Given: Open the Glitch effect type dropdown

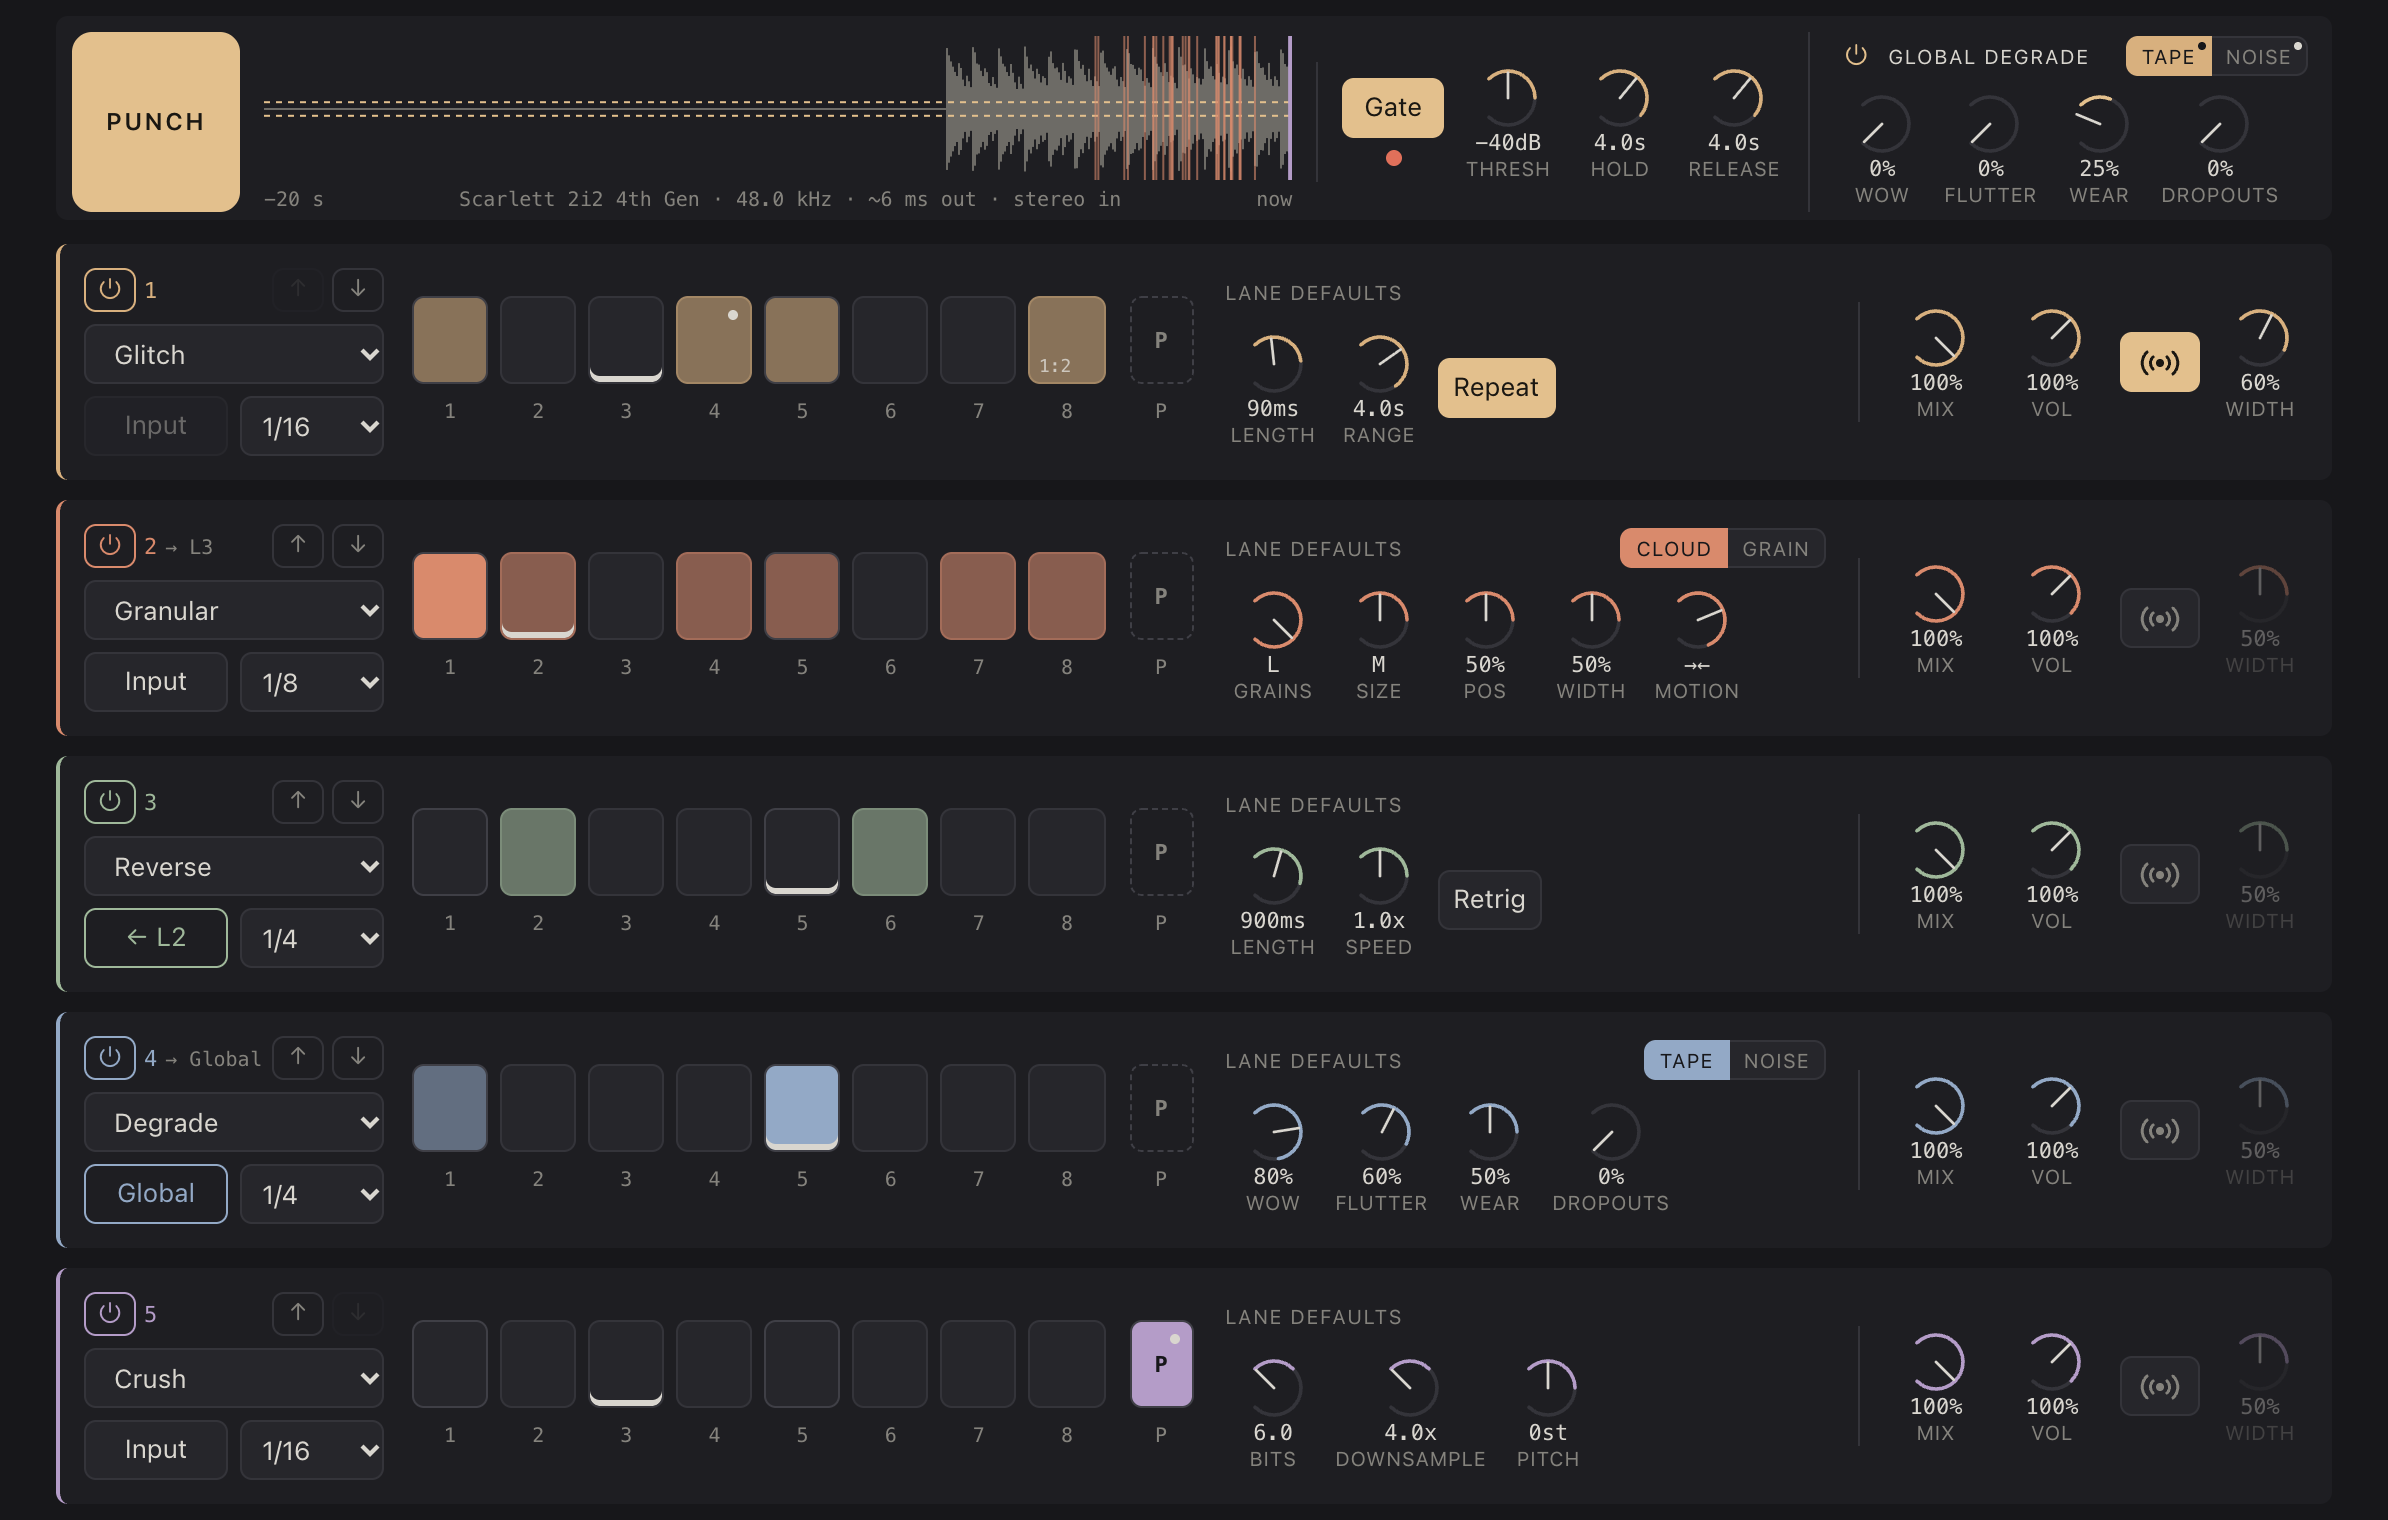Looking at the screenshot, I should (x=234, y=354).
